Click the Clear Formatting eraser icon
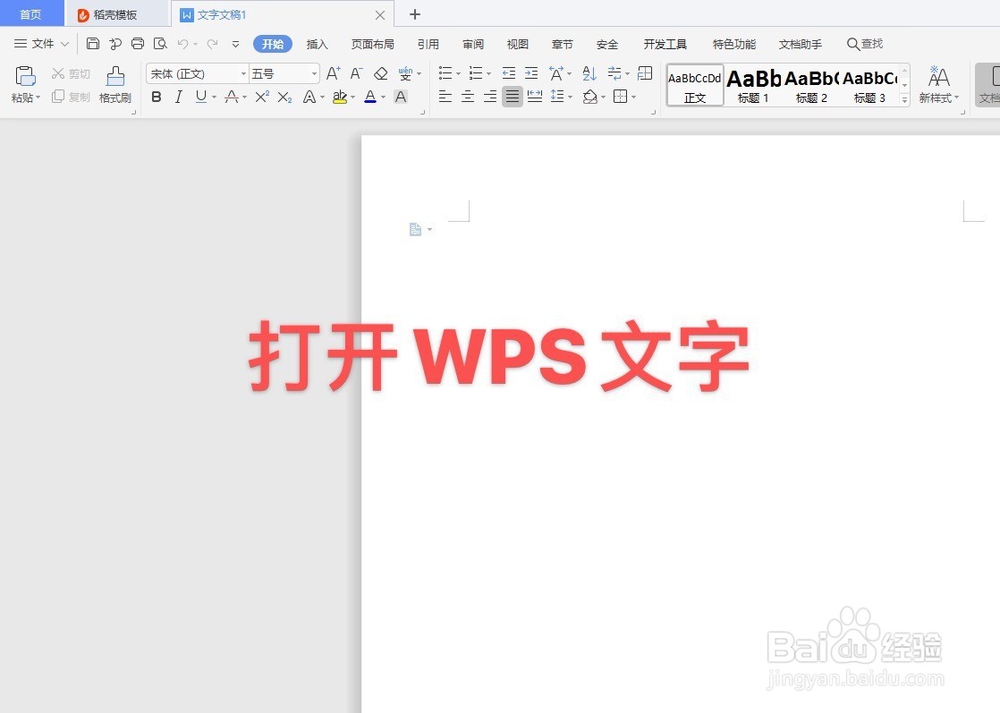This screenshot has width=1000, height=713. [x=381, y=73]
